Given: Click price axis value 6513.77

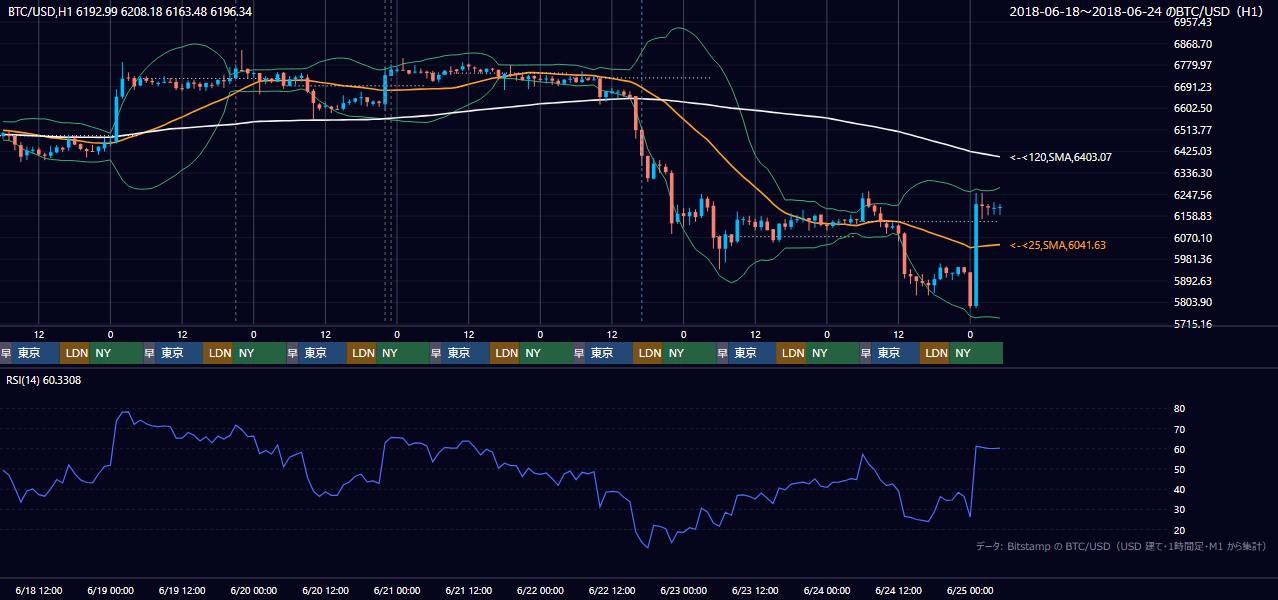Looking at the screenshot, I should (x=1193, y=130).
